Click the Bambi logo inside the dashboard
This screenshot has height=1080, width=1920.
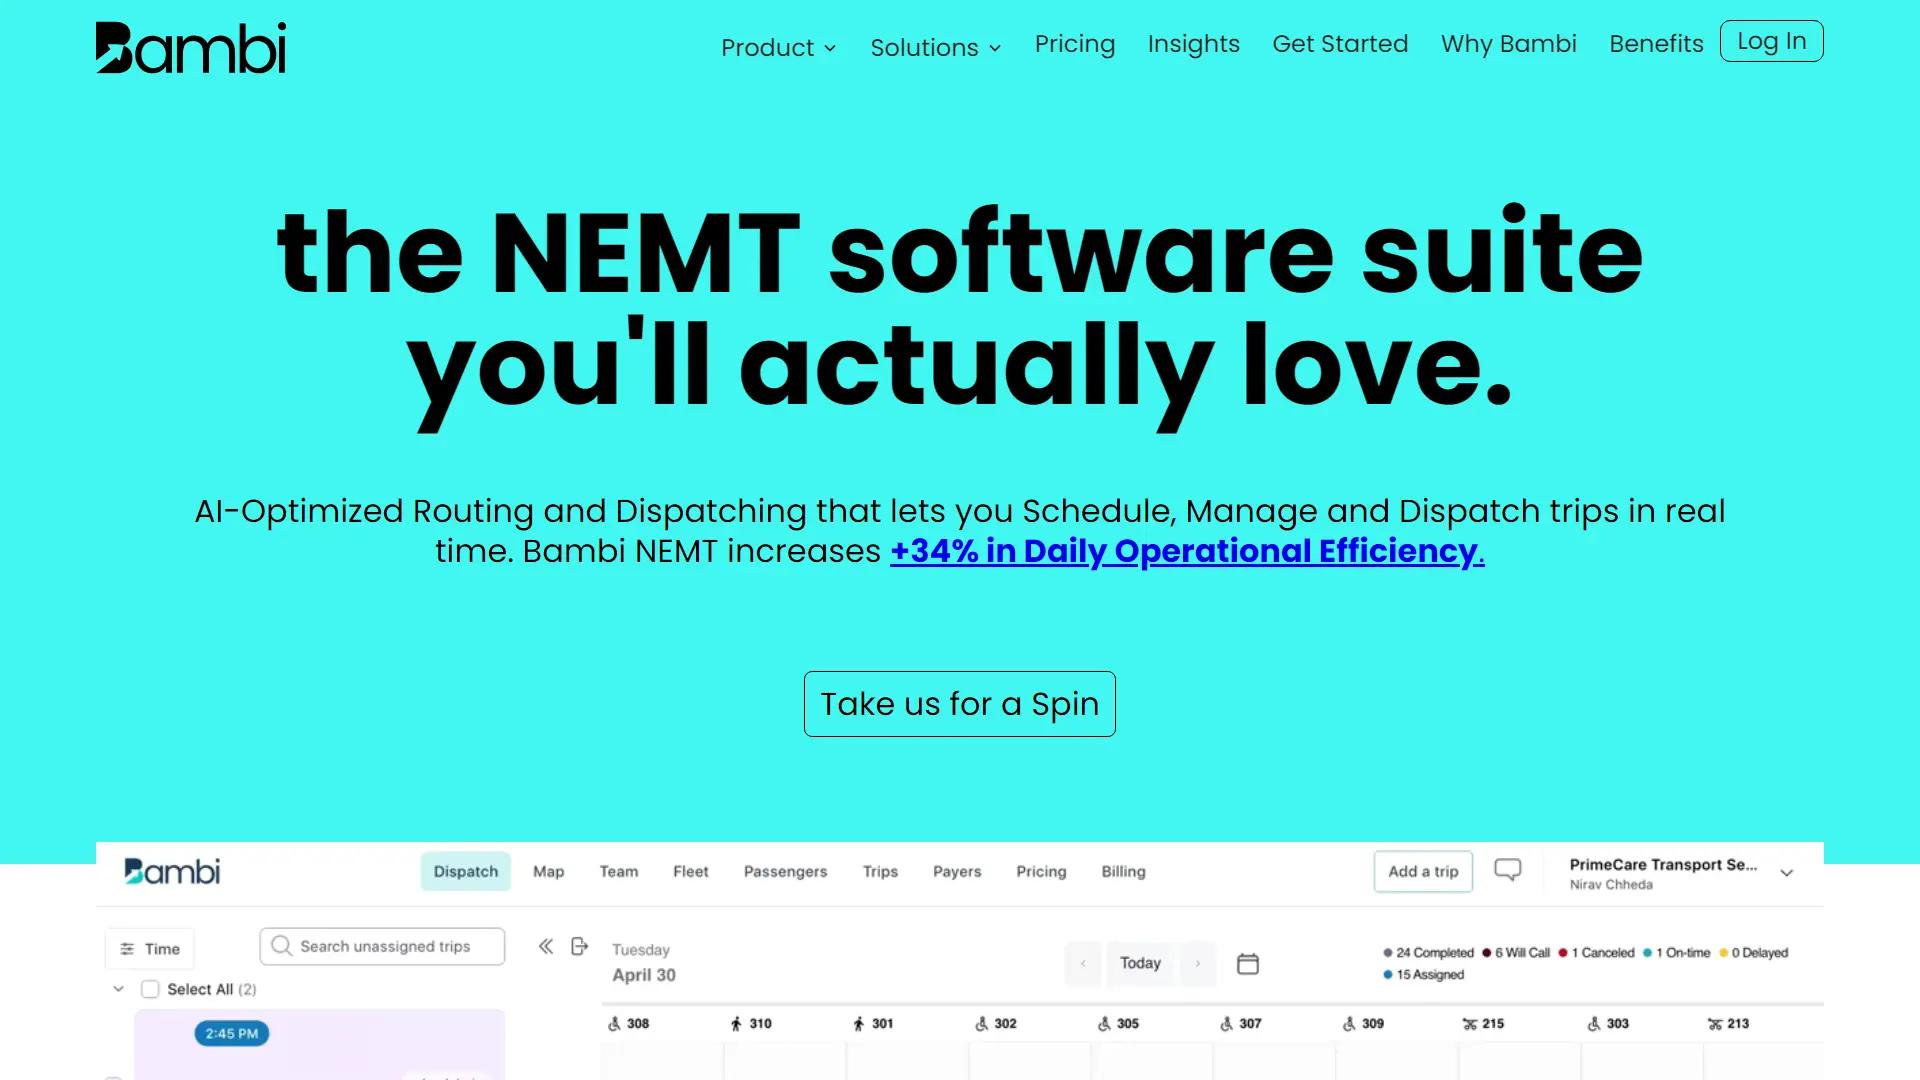tap(172, 871)
